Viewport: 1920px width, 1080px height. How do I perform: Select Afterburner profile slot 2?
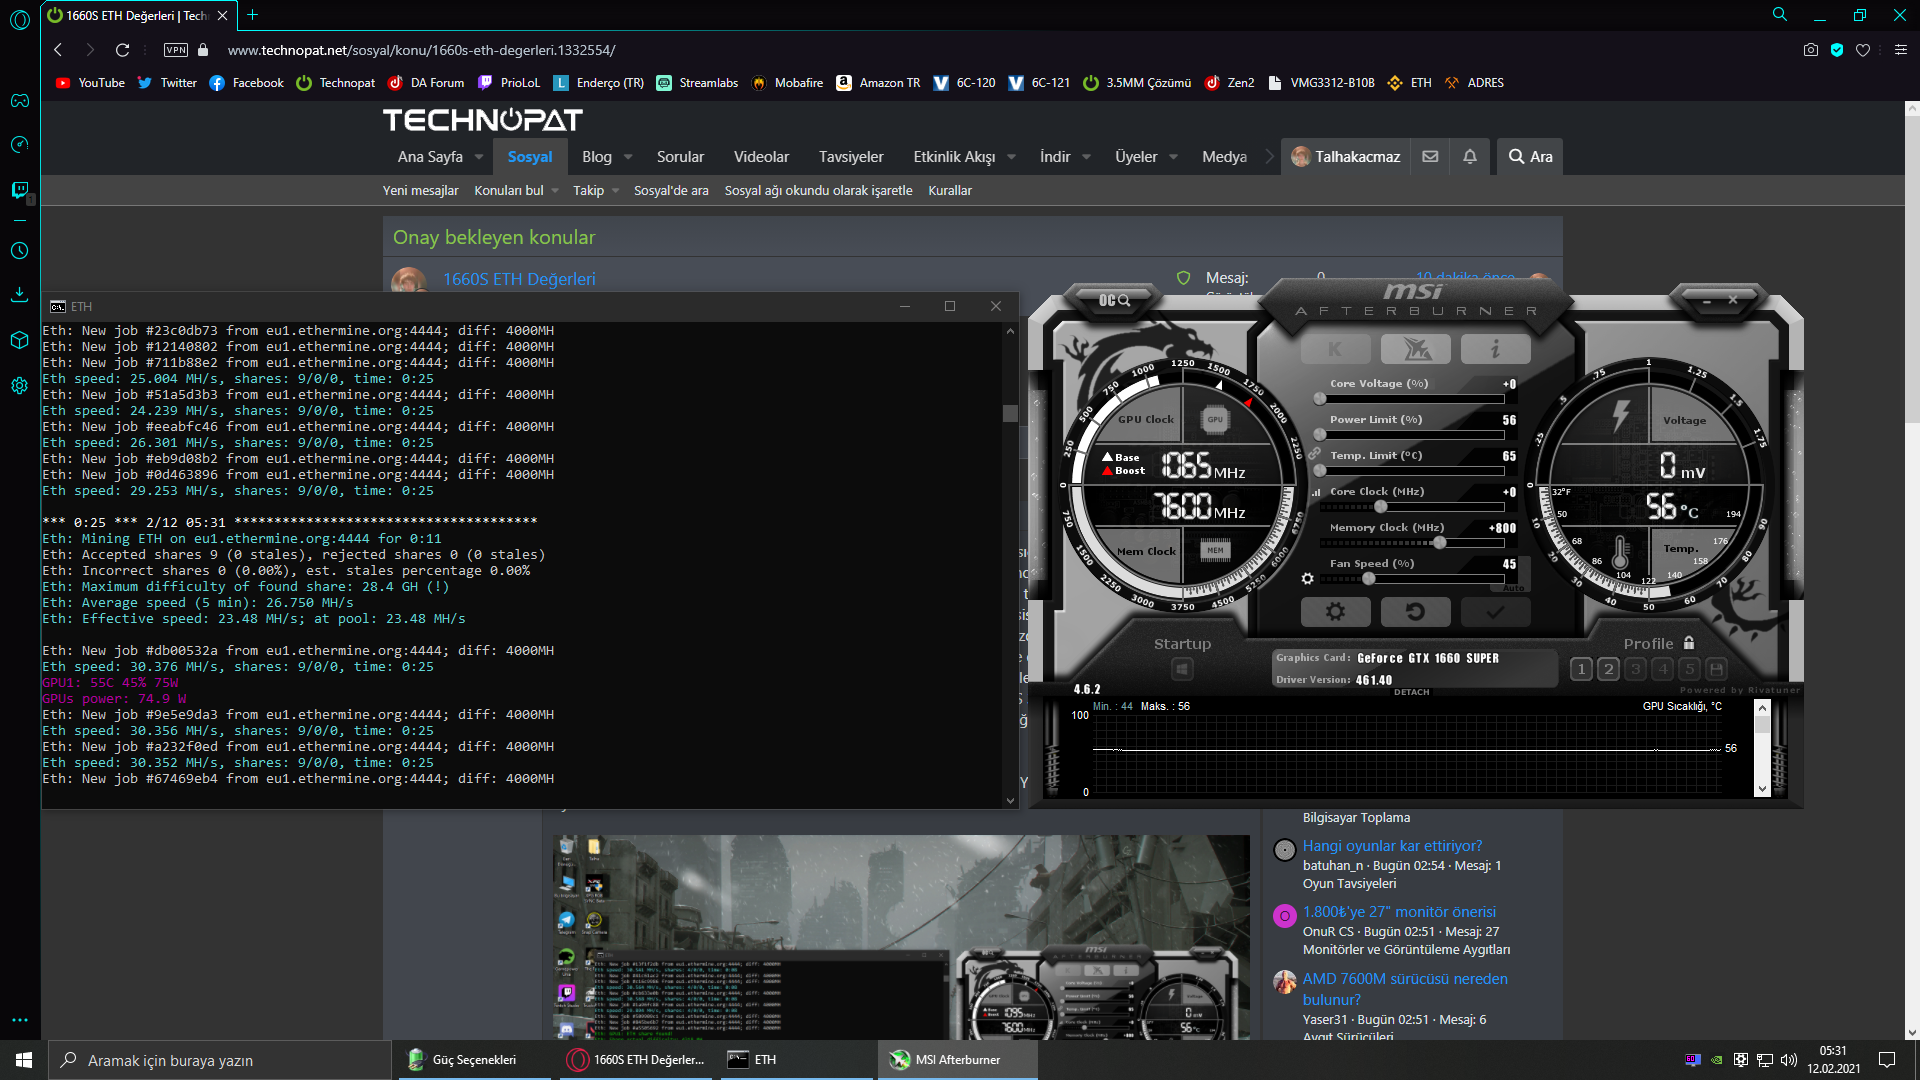[1608, 669]
